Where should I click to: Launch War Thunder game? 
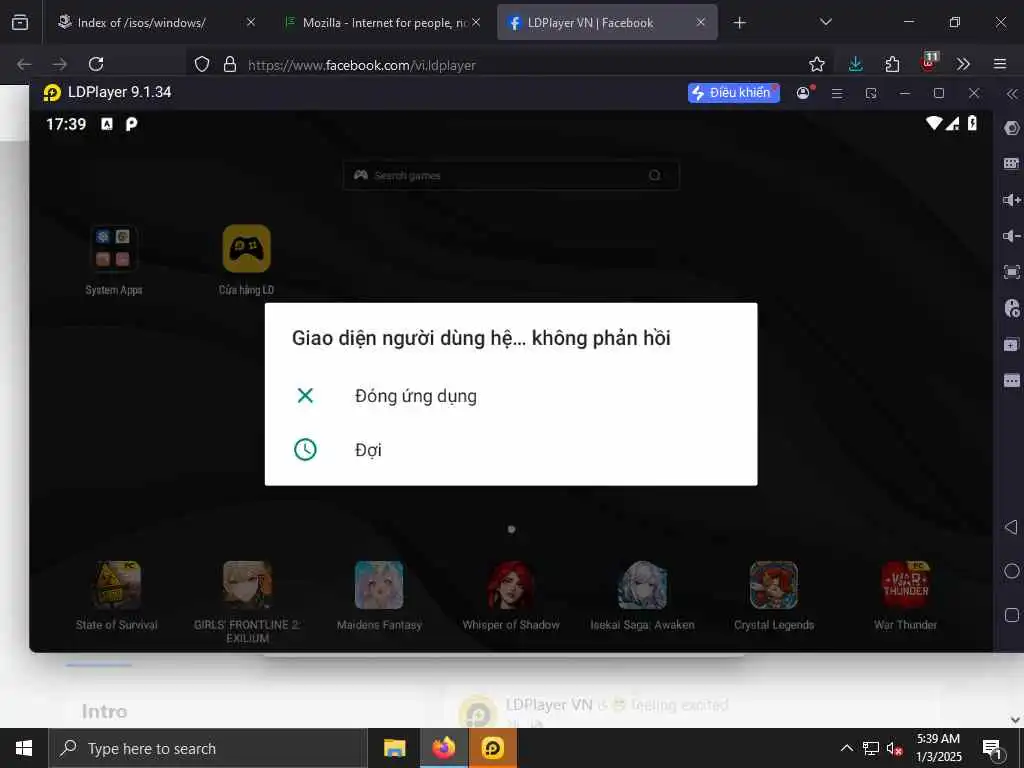pos(906,596)
